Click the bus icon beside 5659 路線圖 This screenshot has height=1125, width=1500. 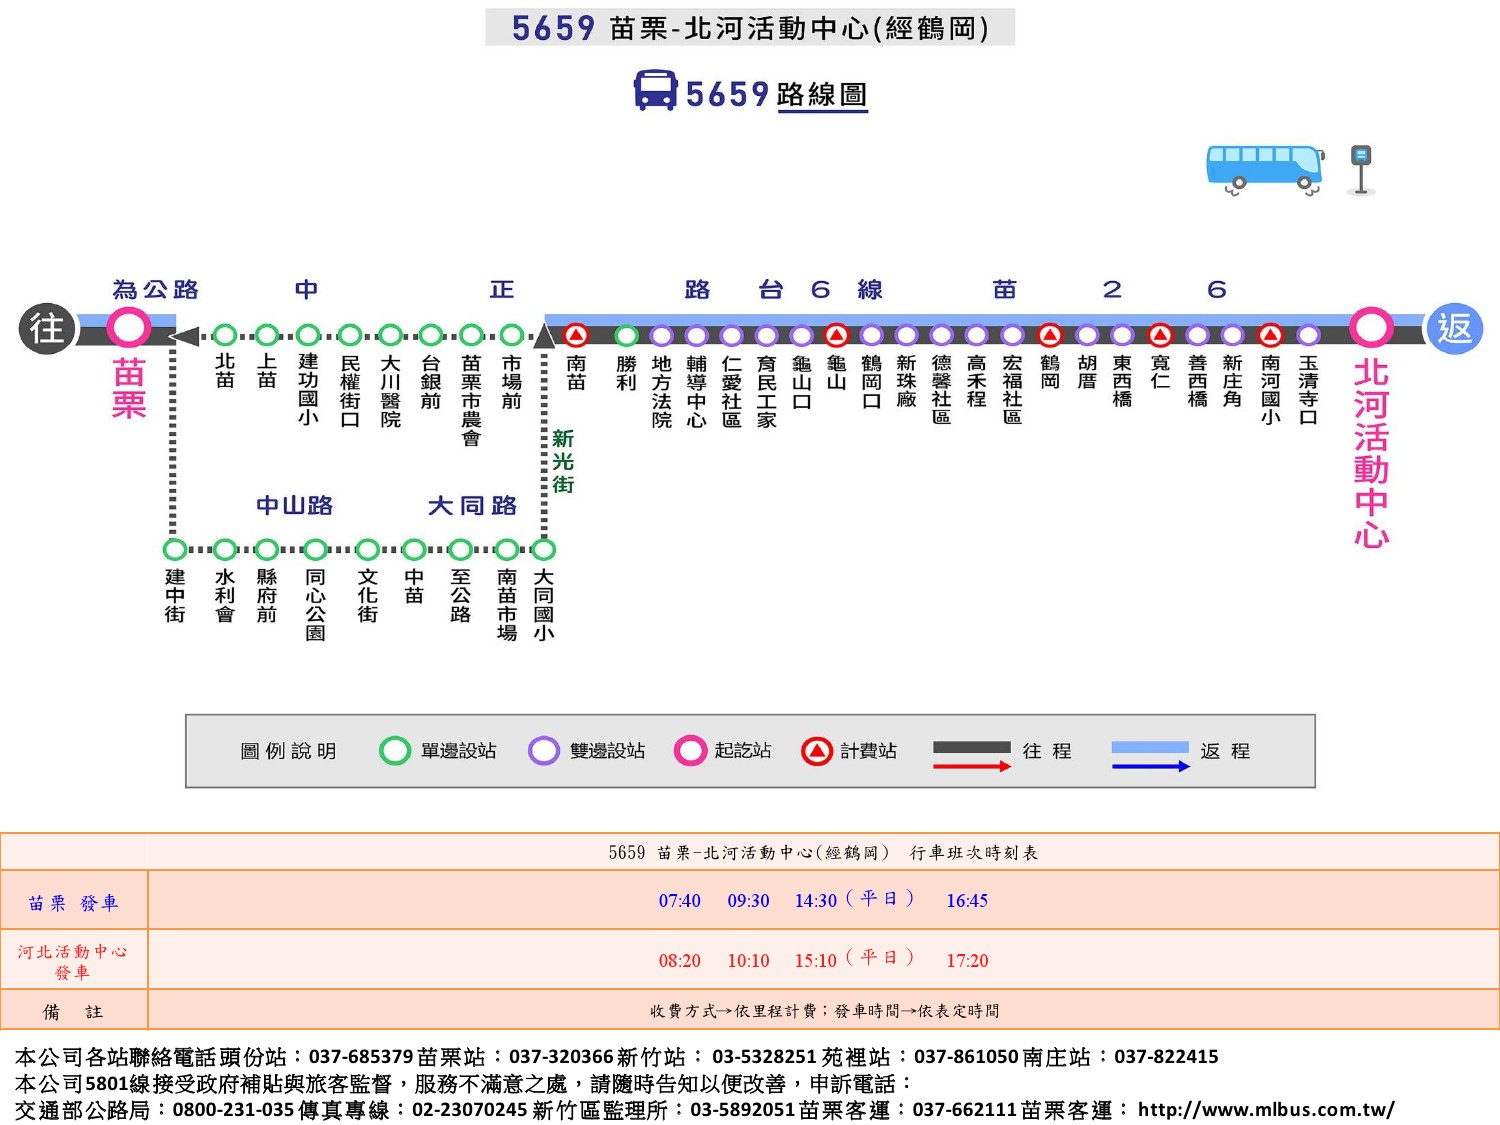click(x=655, y=91)
